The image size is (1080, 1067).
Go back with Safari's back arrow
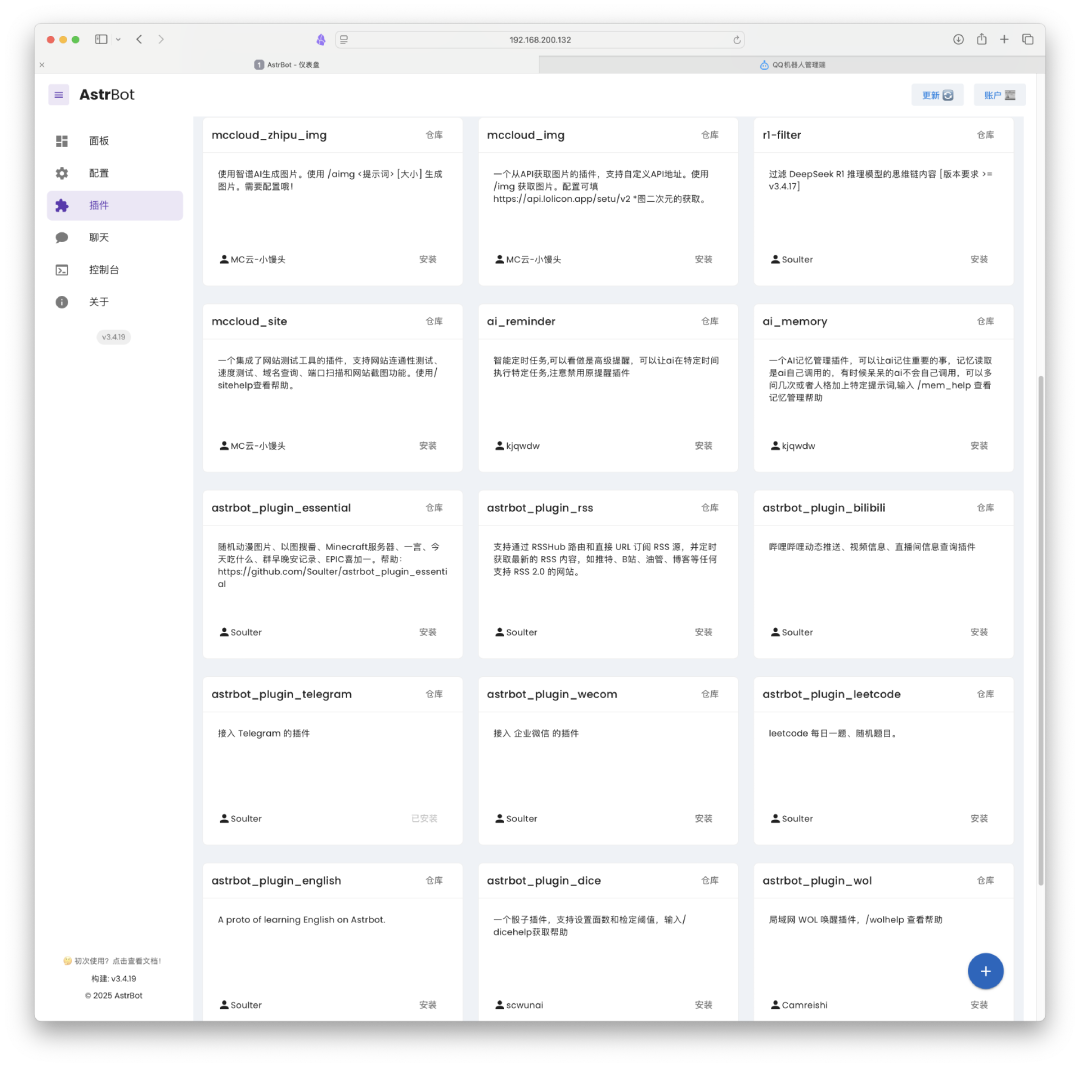tap(139, 39)
